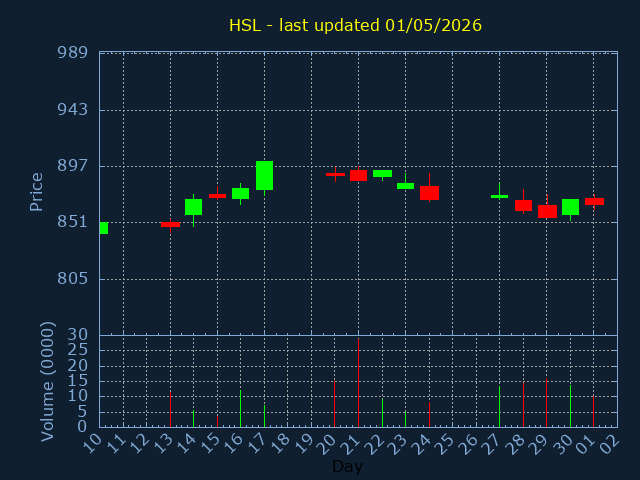Click the Volume (0000) axis title
The width and height of the screenshot is (640, 480).
coord(48,382)
